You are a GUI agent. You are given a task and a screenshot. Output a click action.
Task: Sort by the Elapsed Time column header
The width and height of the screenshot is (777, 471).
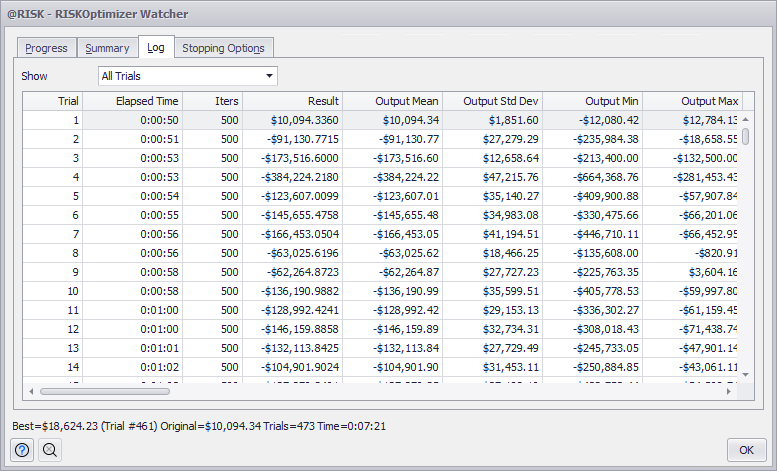[132, 101]
